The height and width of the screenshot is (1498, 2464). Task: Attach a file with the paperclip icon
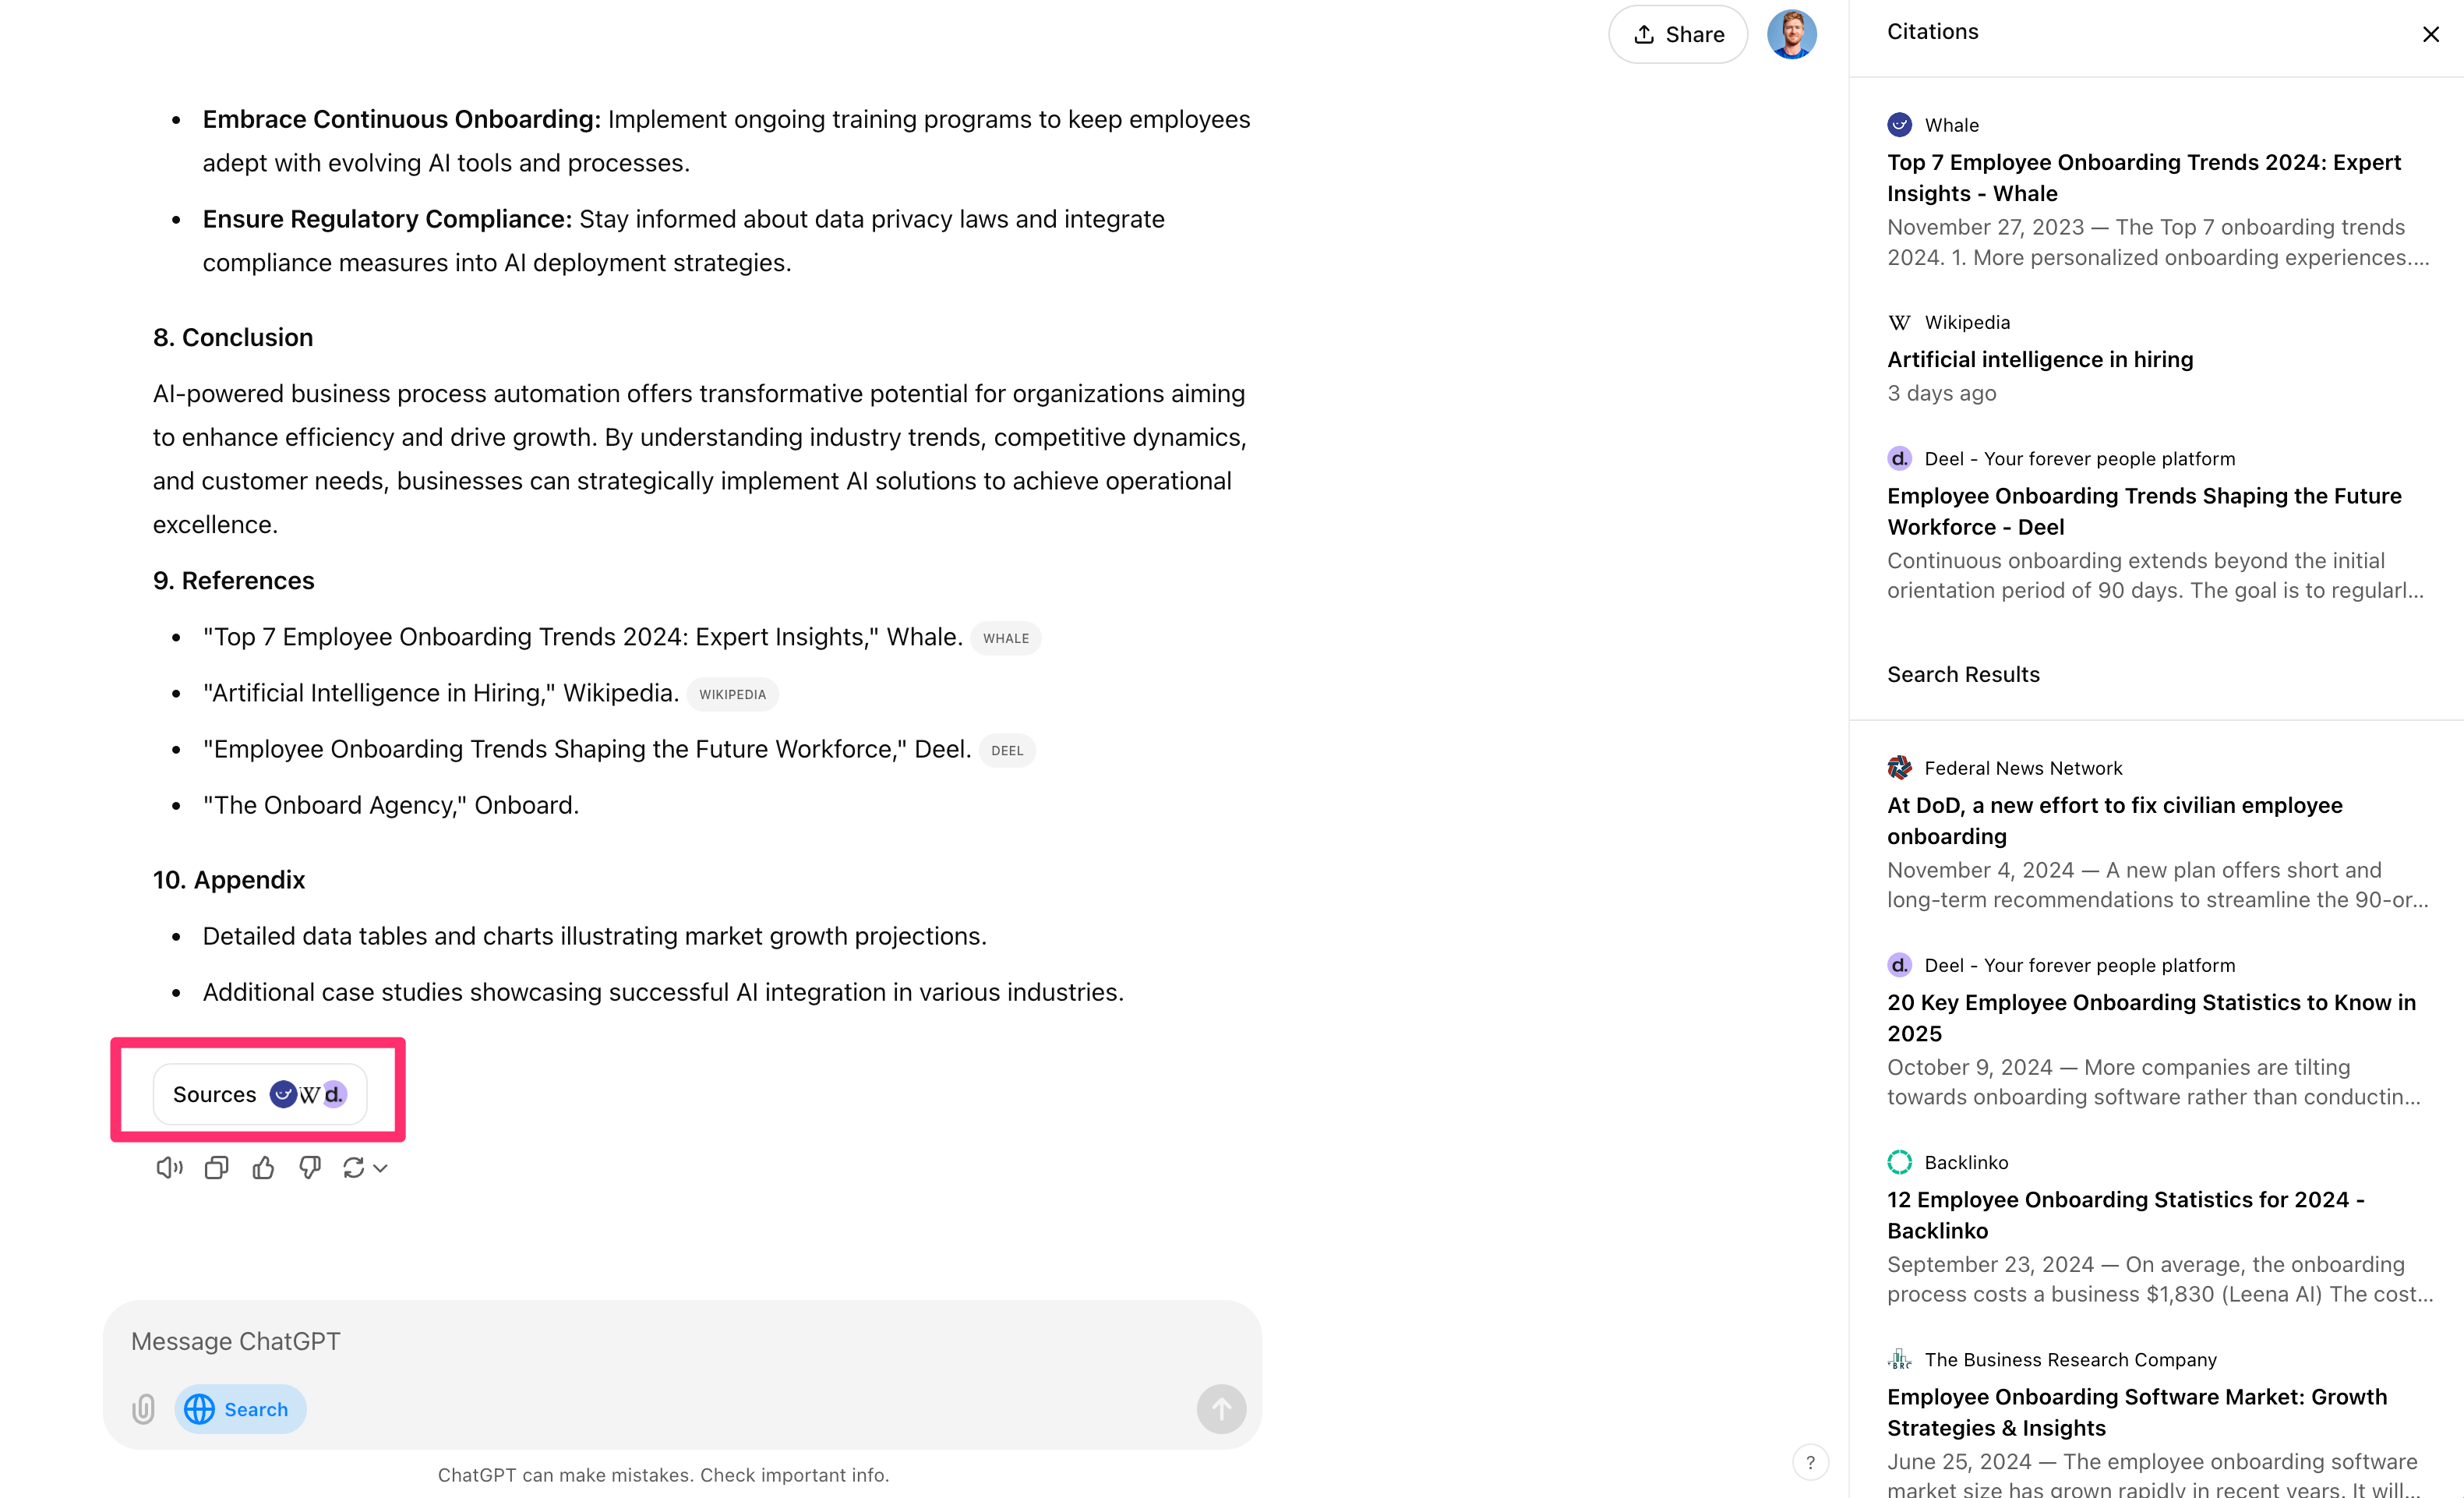click(x=144, y=1409)
